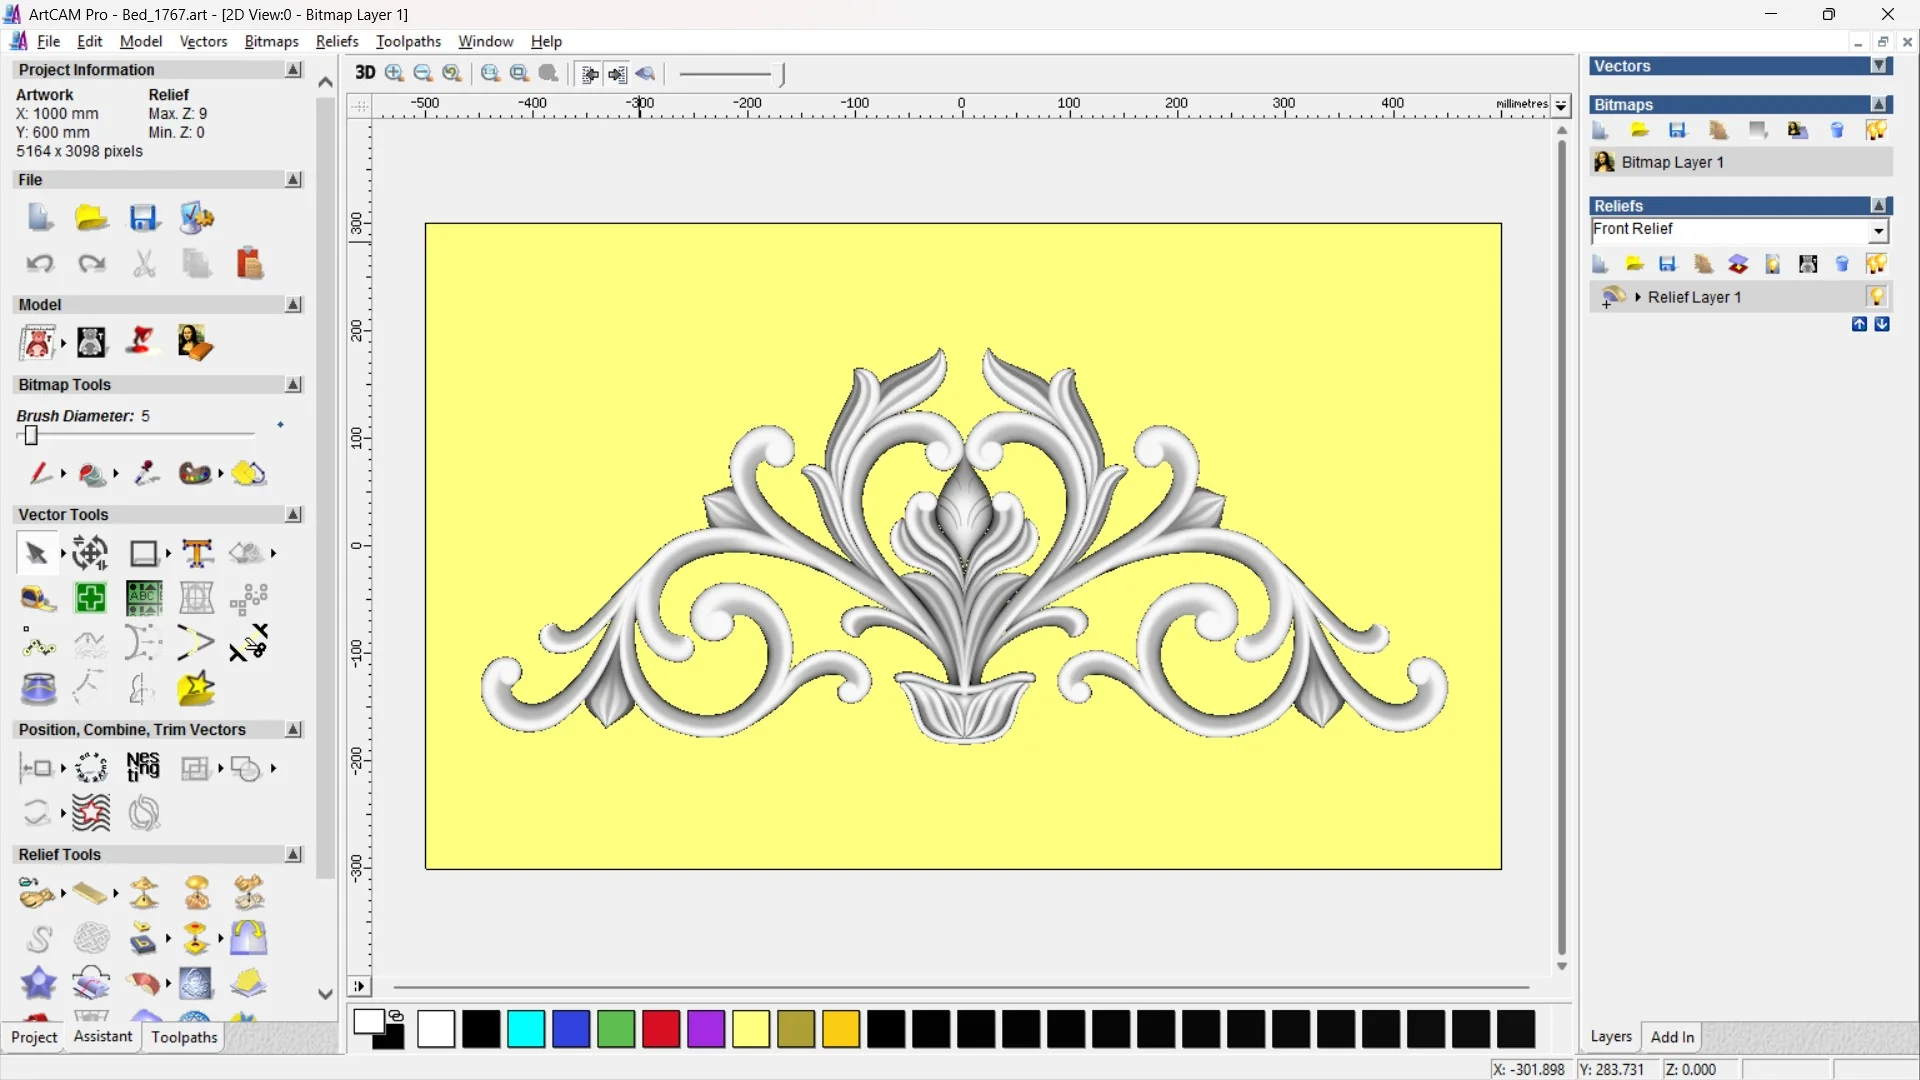
Task: Click the 3D view button
Action: click(x=365, y=73)
